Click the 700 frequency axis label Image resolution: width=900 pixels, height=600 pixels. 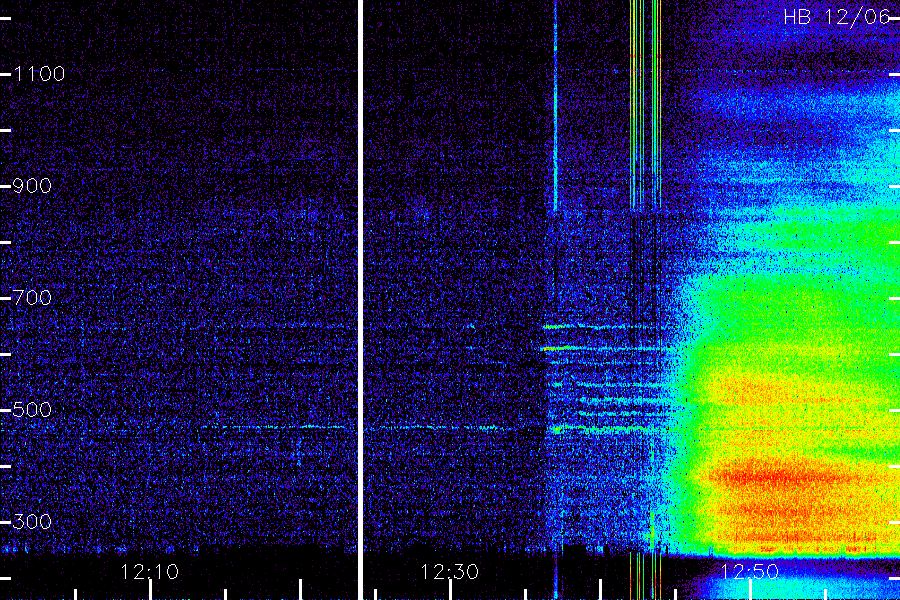(32, 298)
